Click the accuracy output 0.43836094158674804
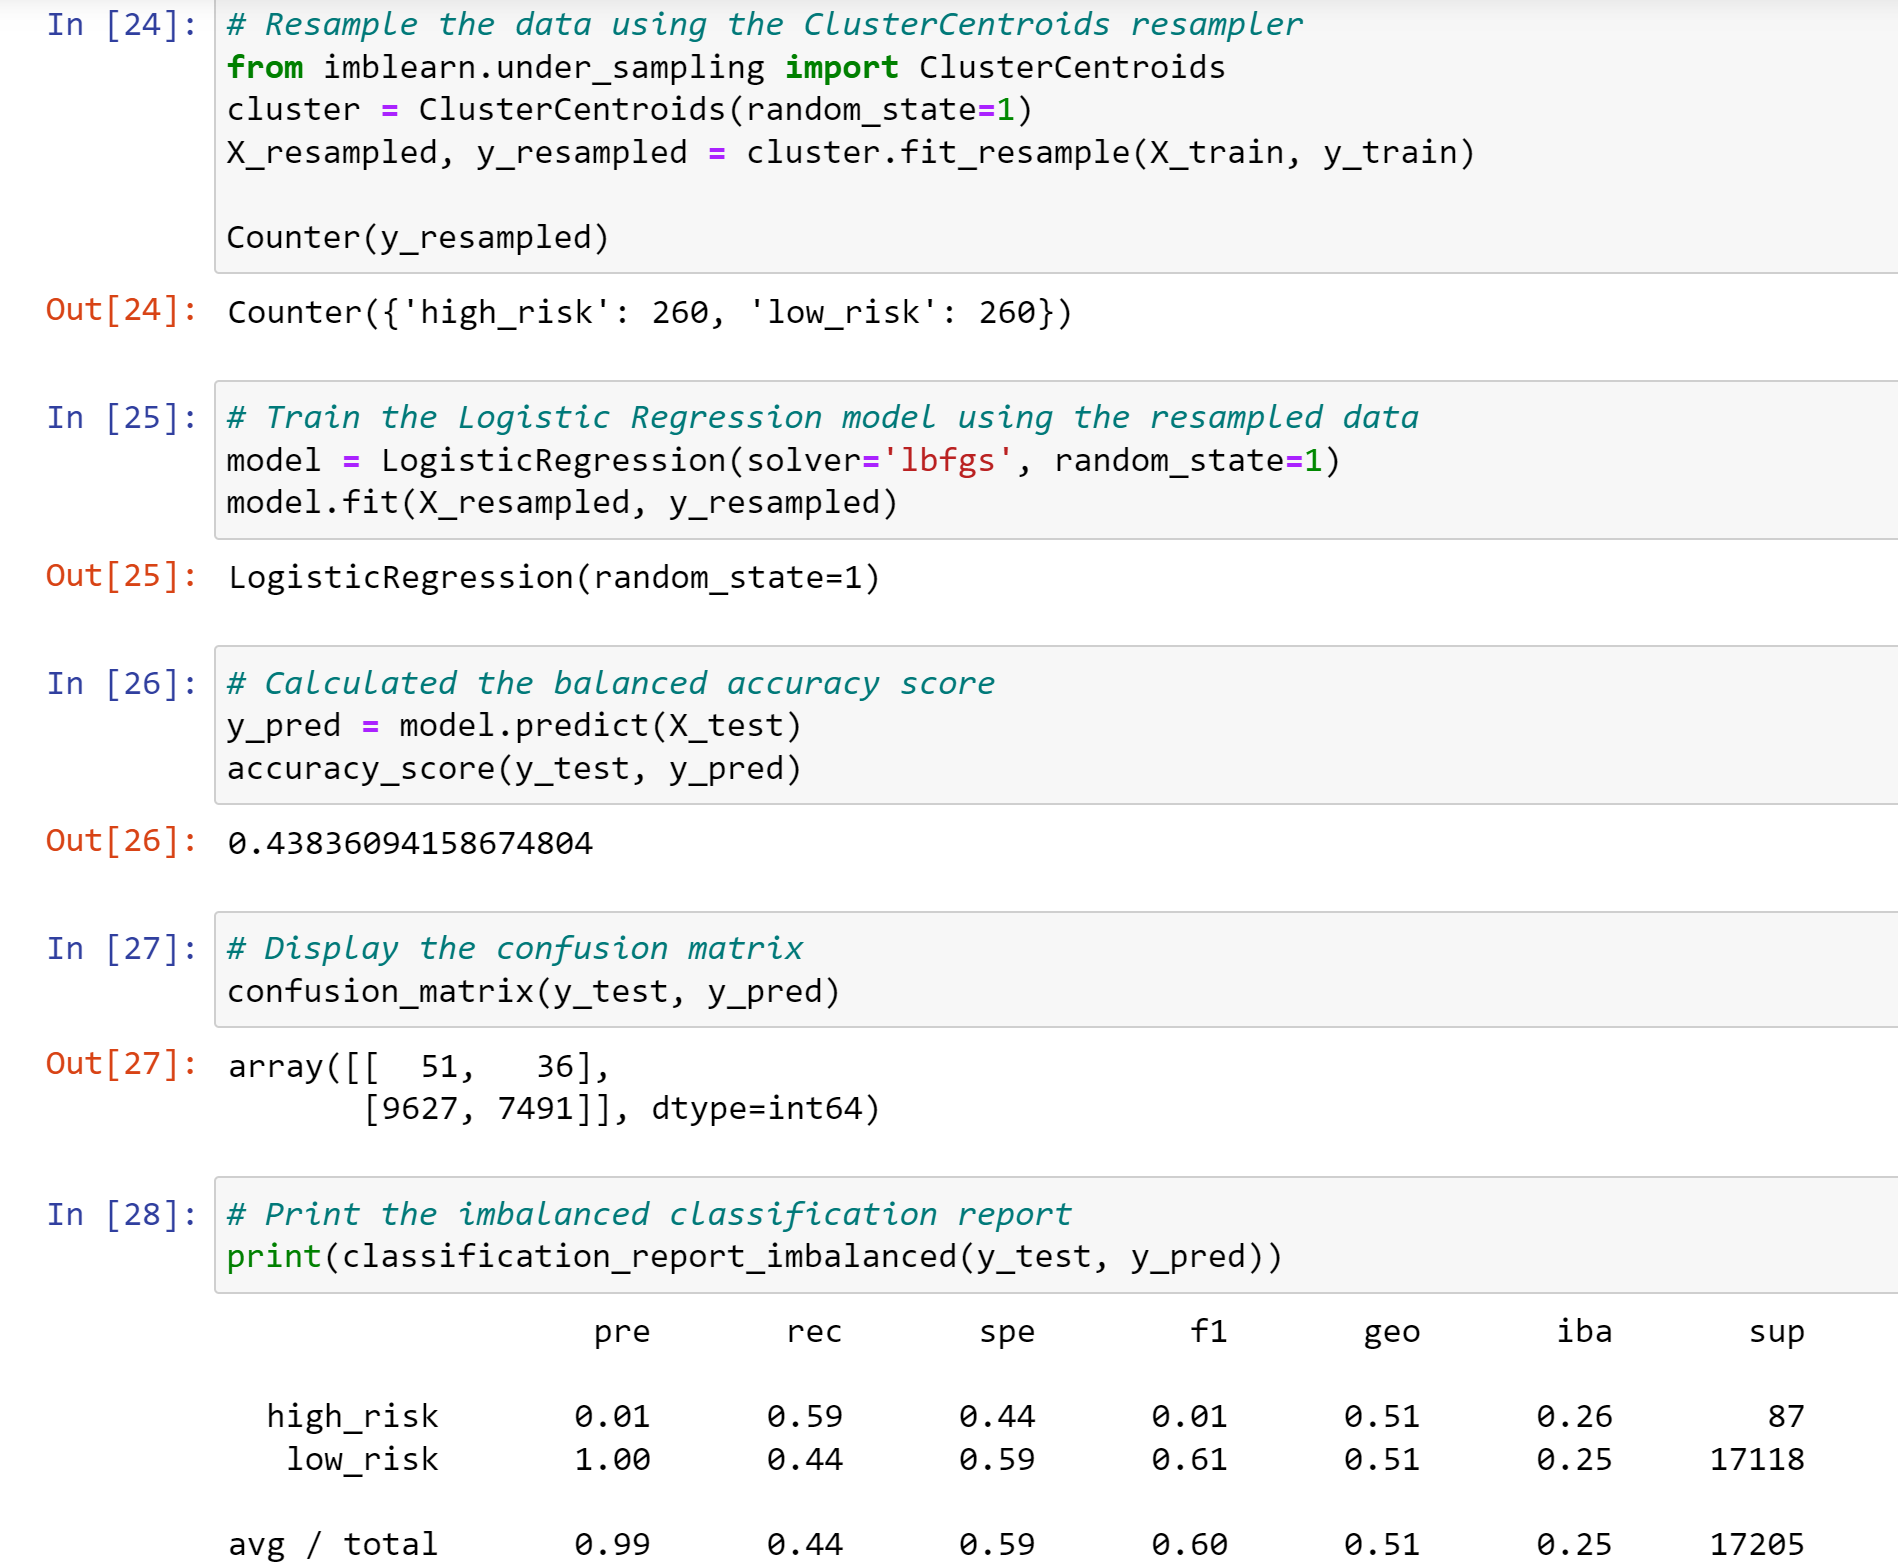The height and width of the screenshot is (1566, 1898). click(x=409, y=842)
